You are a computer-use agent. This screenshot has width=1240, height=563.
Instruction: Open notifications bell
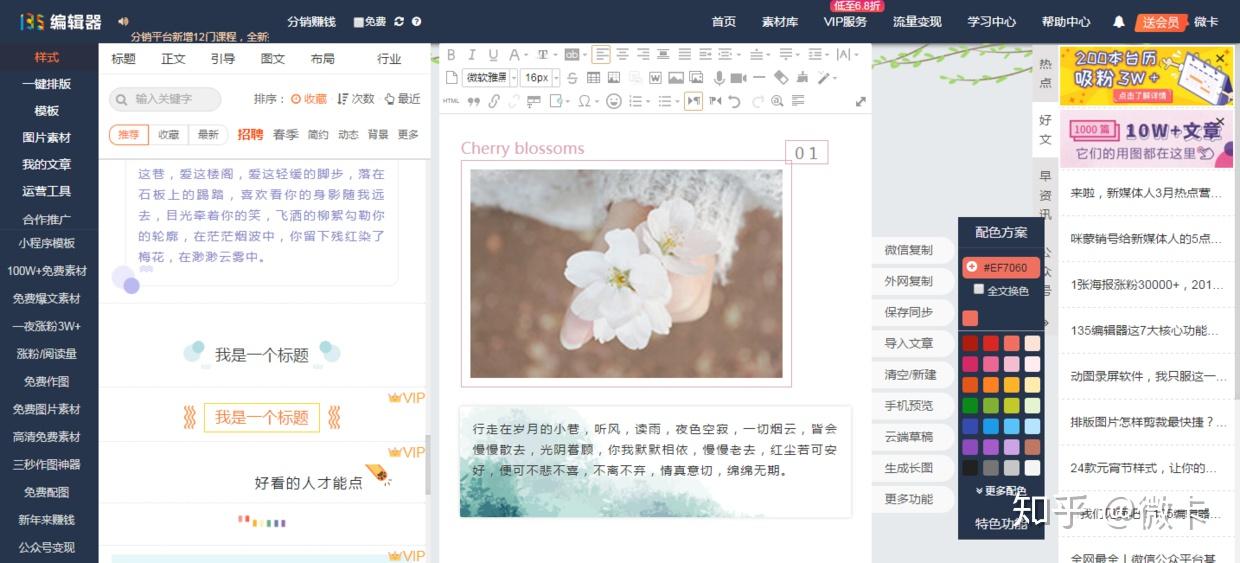tap(1118, 21)
